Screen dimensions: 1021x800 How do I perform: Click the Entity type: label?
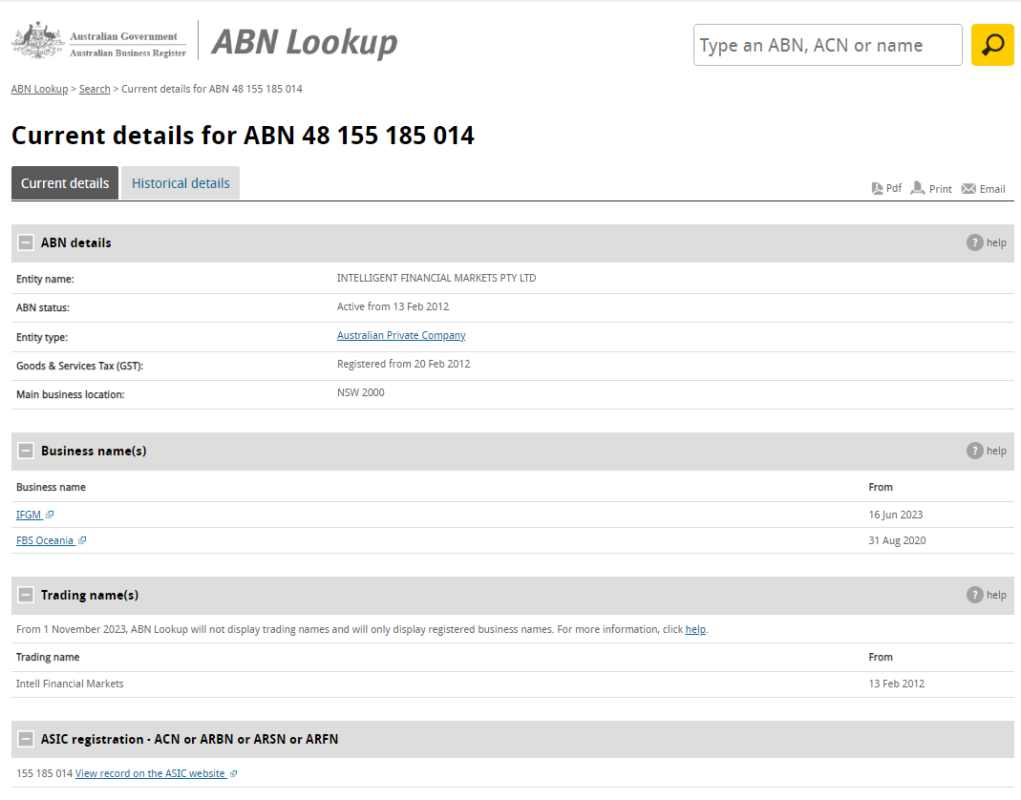(x=42, y=337)
